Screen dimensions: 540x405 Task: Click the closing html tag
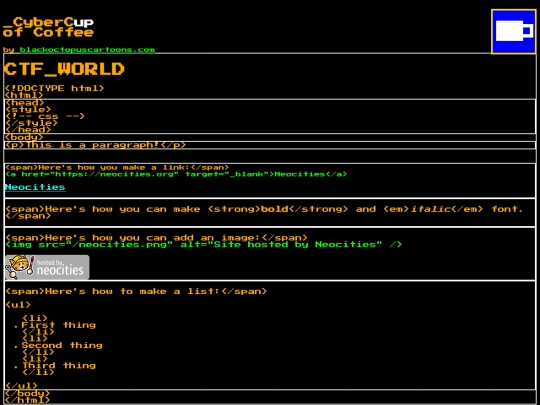[x=28, y=400]
